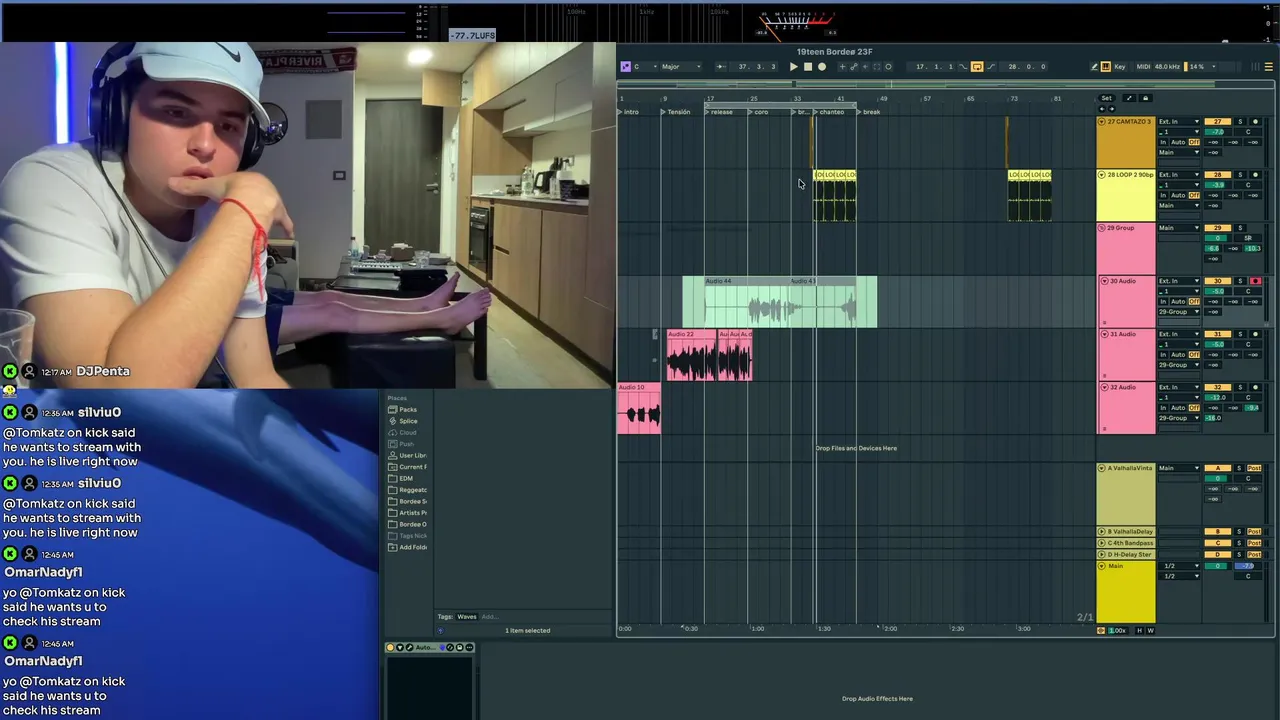
Task: Unfold the B ValhallaDelay return track
Action: (x=1102, y=531)
